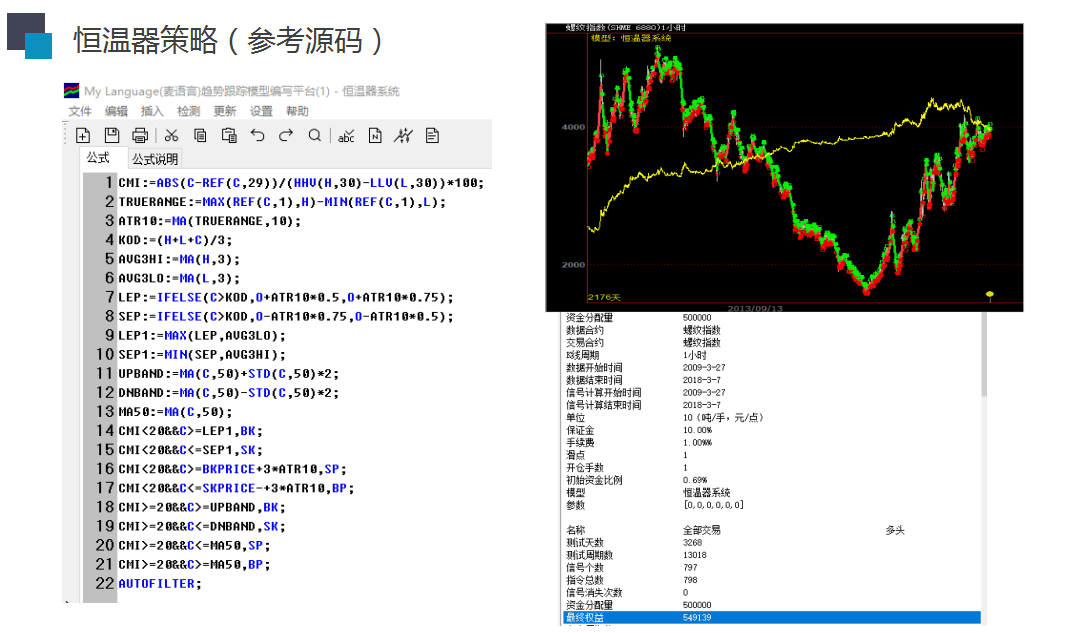Viewport: 1081px width, 633px height.
Task: Click the K线周期 1小时 row
Action: [636, 355]
